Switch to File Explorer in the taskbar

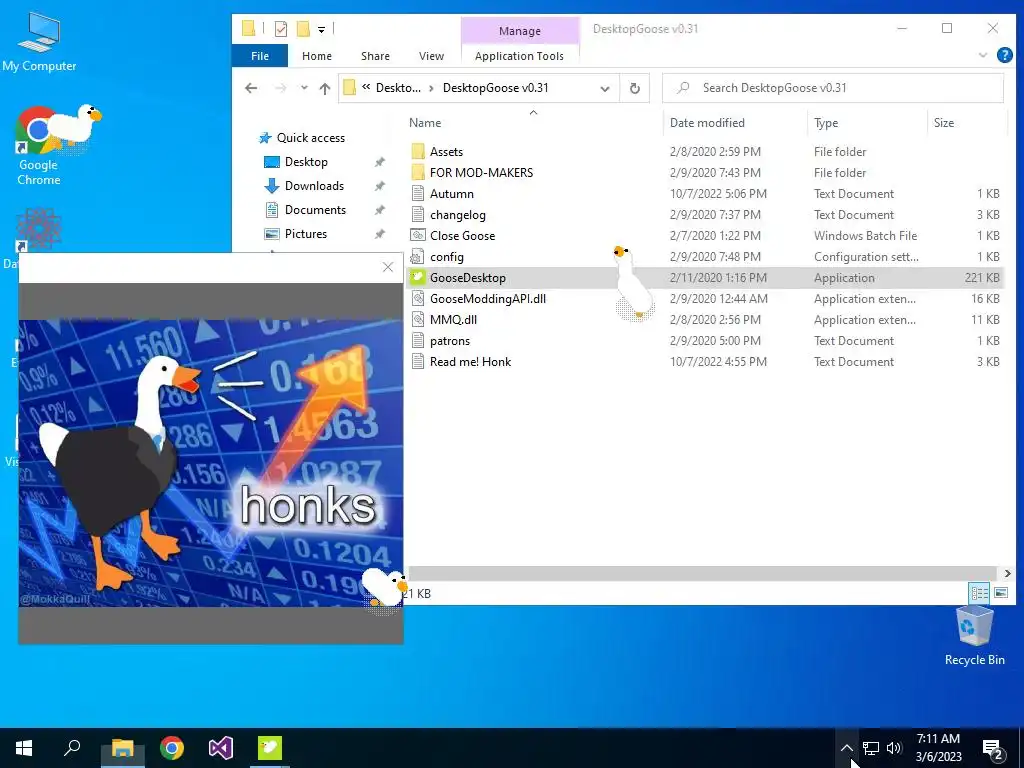tap(122, 748)
